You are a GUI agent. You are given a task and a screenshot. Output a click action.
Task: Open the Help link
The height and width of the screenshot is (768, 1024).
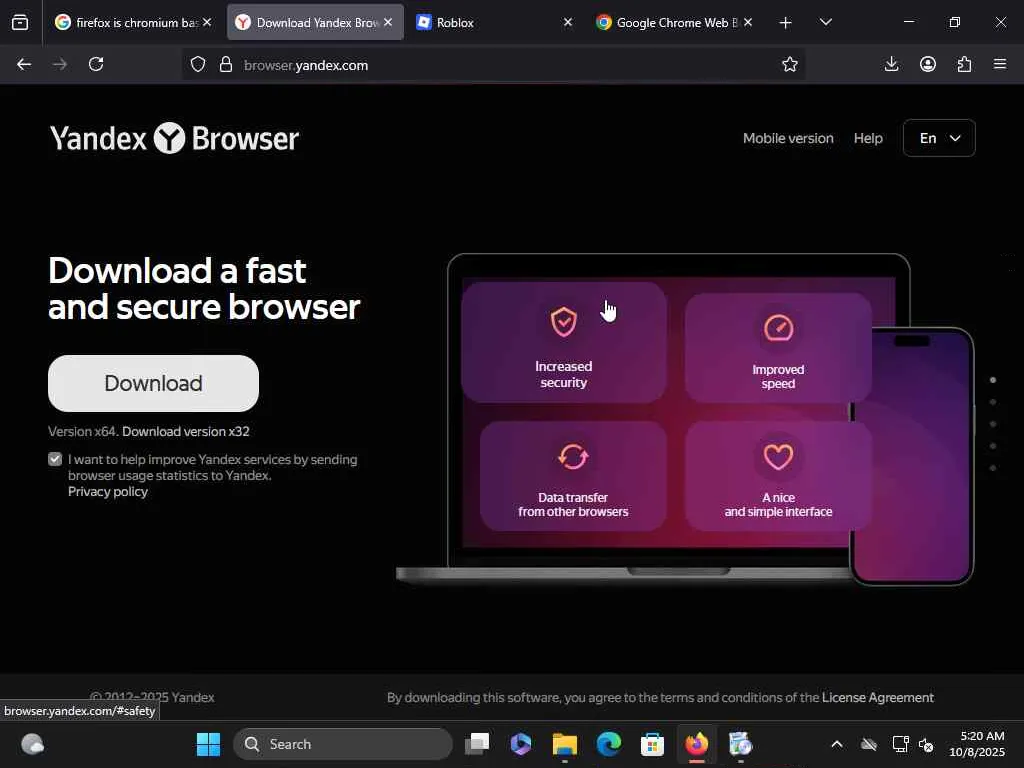coord(868,138)
